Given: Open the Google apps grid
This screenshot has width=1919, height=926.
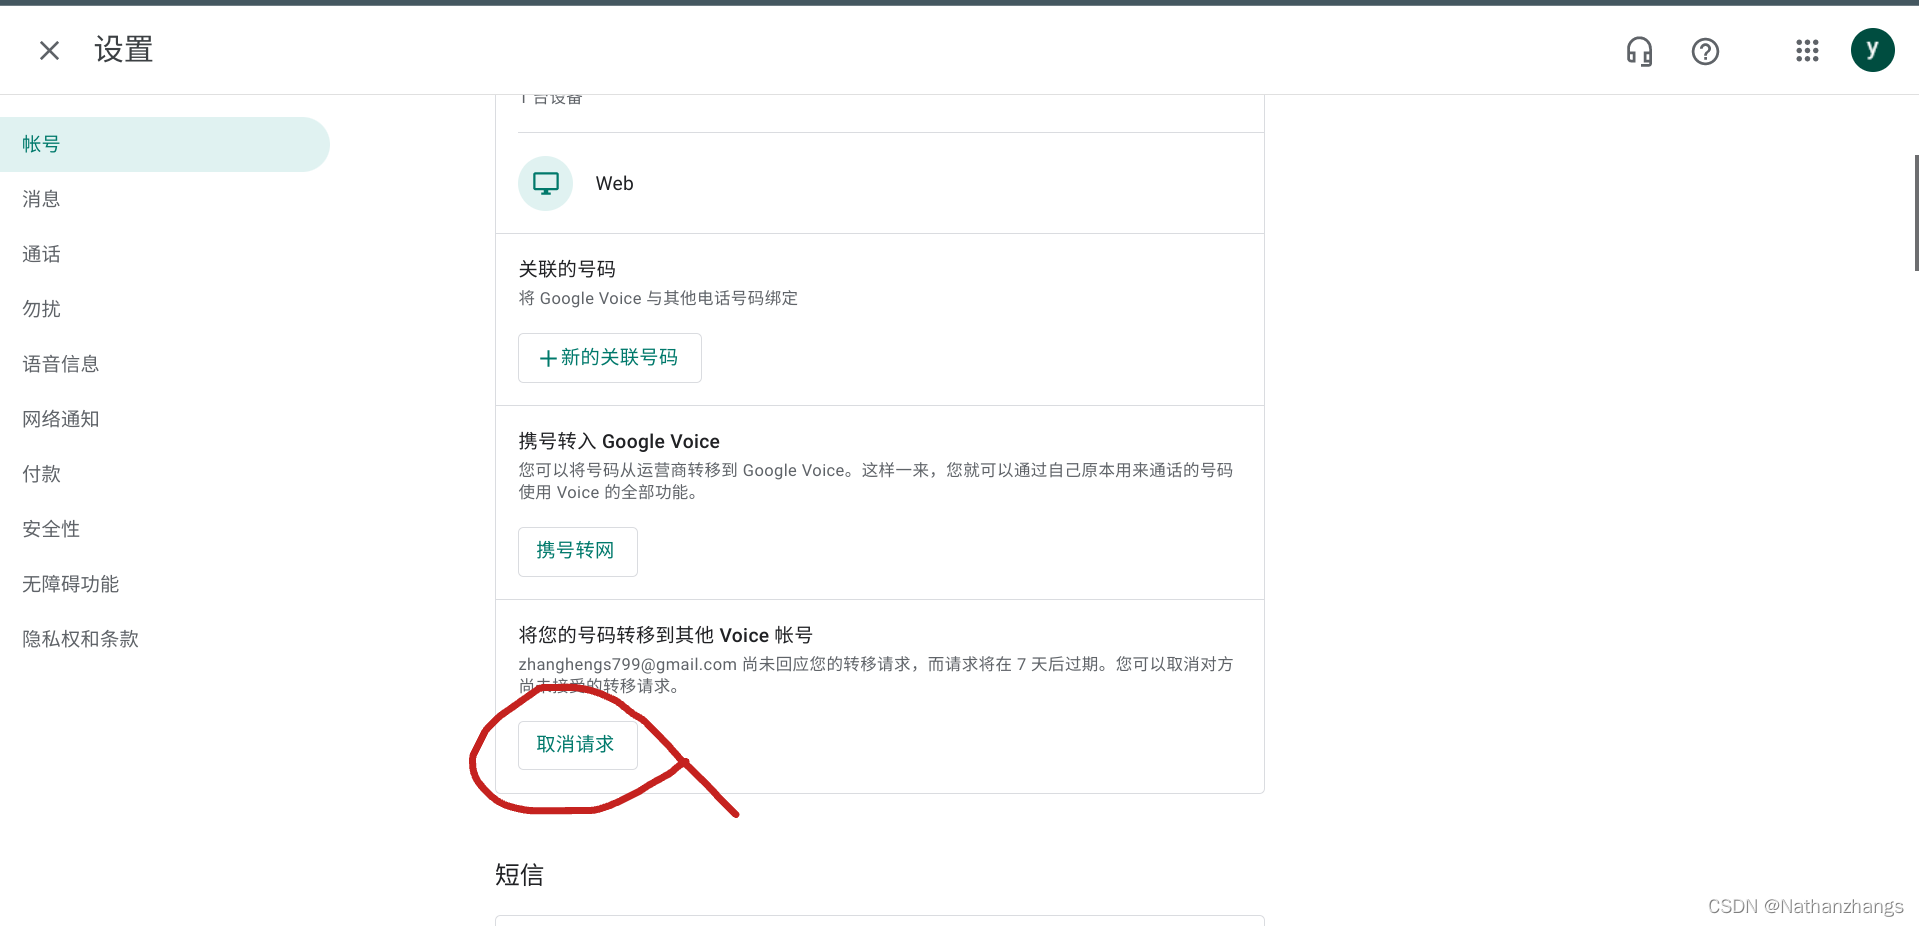Looking at the screenshot, I should tap(1806, 51).
